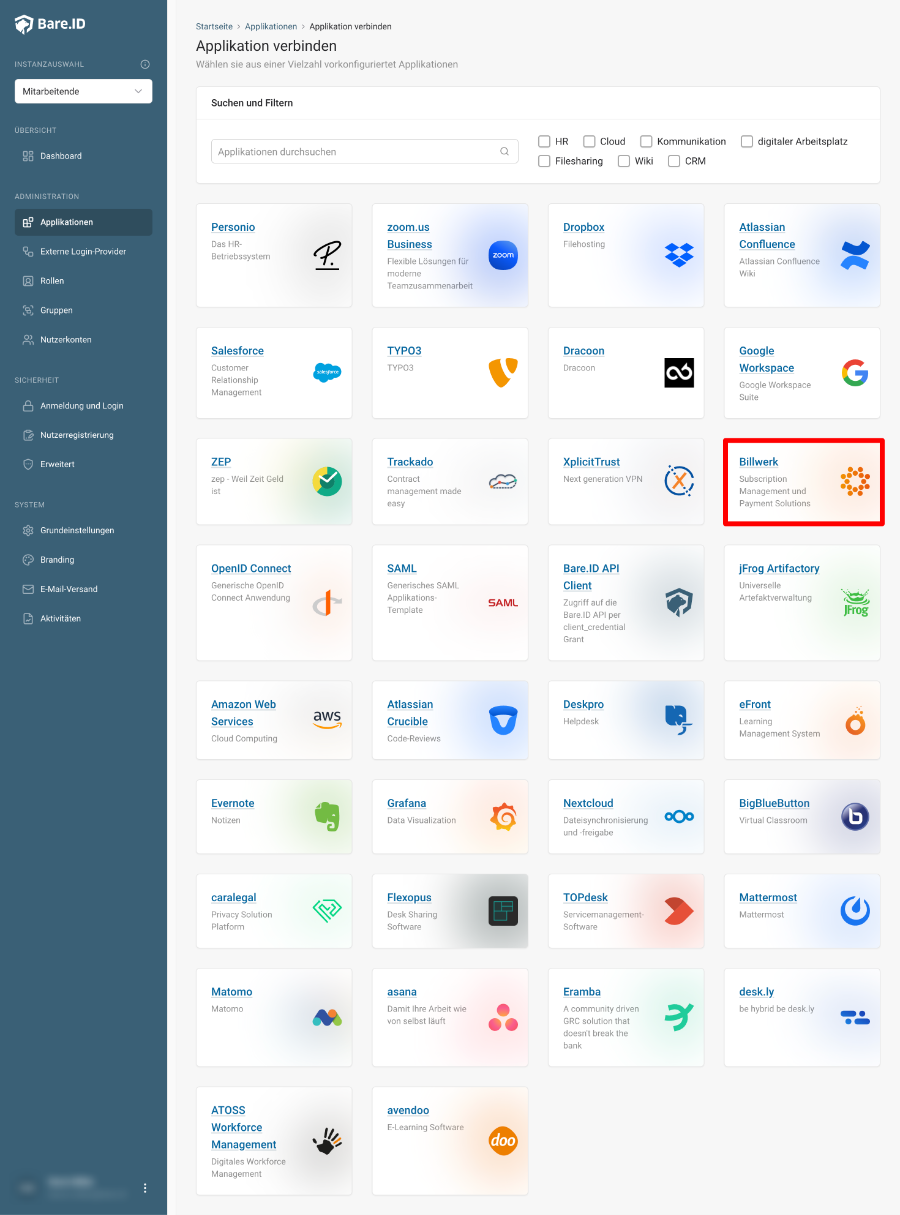Toggle the CRM filter checkbox
Viewport: 900px width, 1215px height.
(x=674, y=160)
